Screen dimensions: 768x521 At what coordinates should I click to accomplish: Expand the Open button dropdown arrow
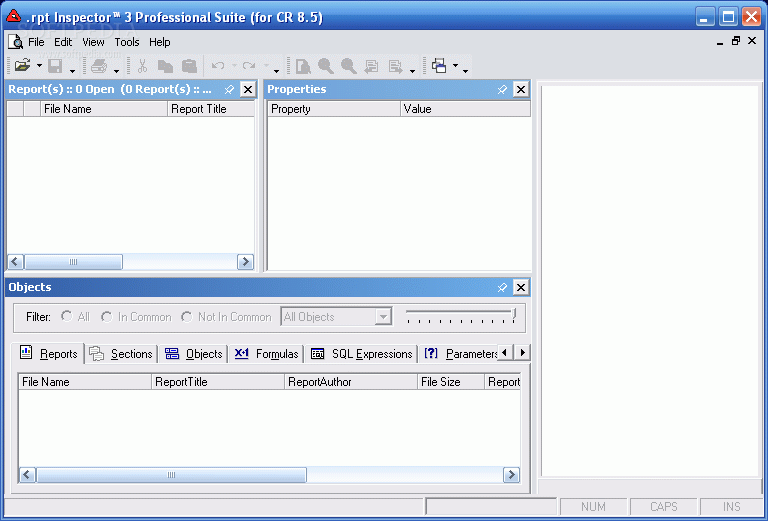point(39,65)
